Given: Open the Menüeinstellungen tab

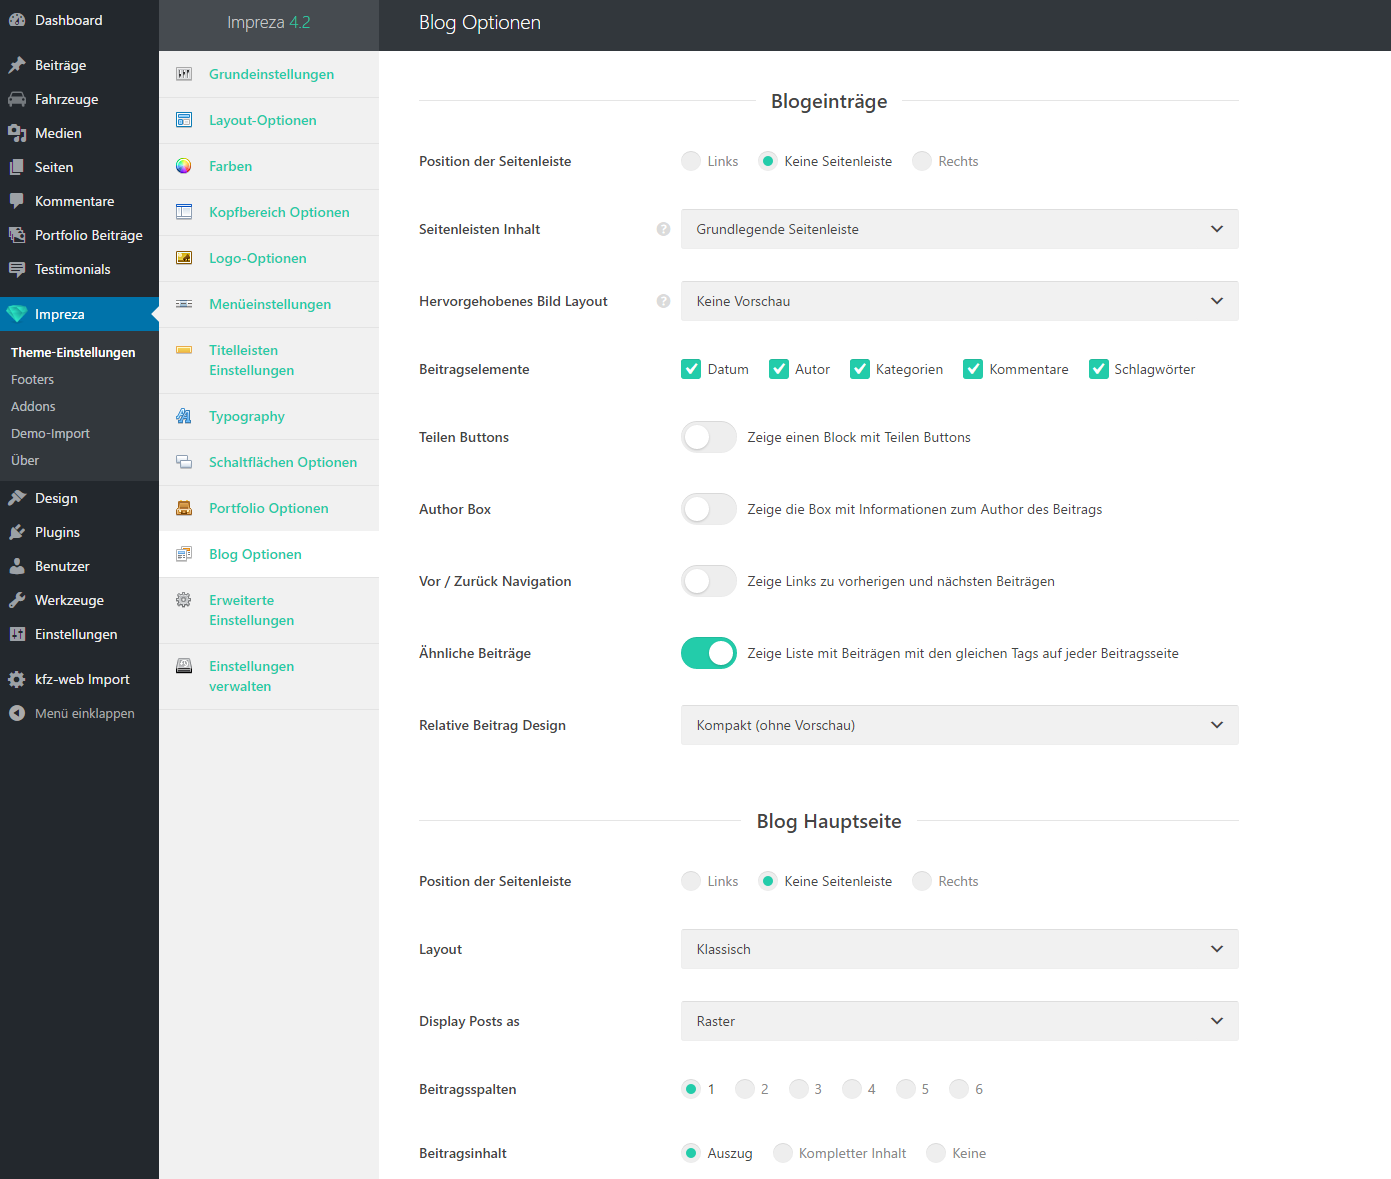Looking at the screenshot, I should click(269, 304).
